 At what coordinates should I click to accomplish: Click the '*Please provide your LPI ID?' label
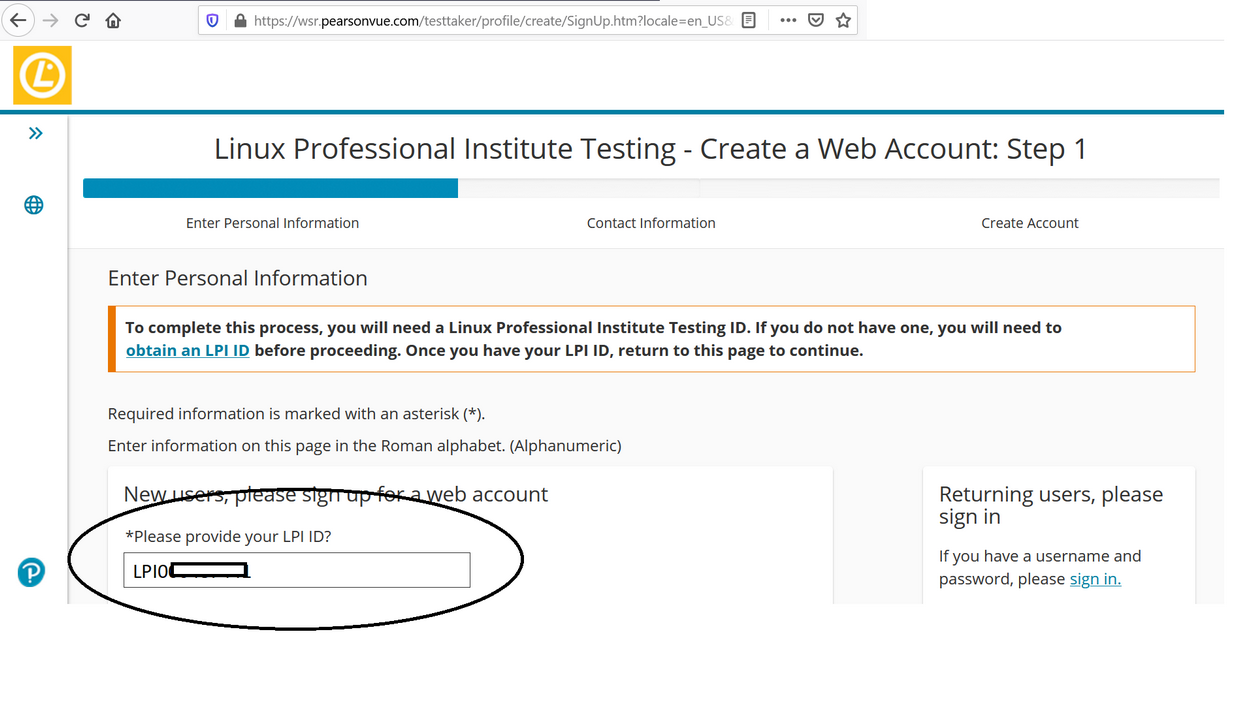click(x=228, y=537)
